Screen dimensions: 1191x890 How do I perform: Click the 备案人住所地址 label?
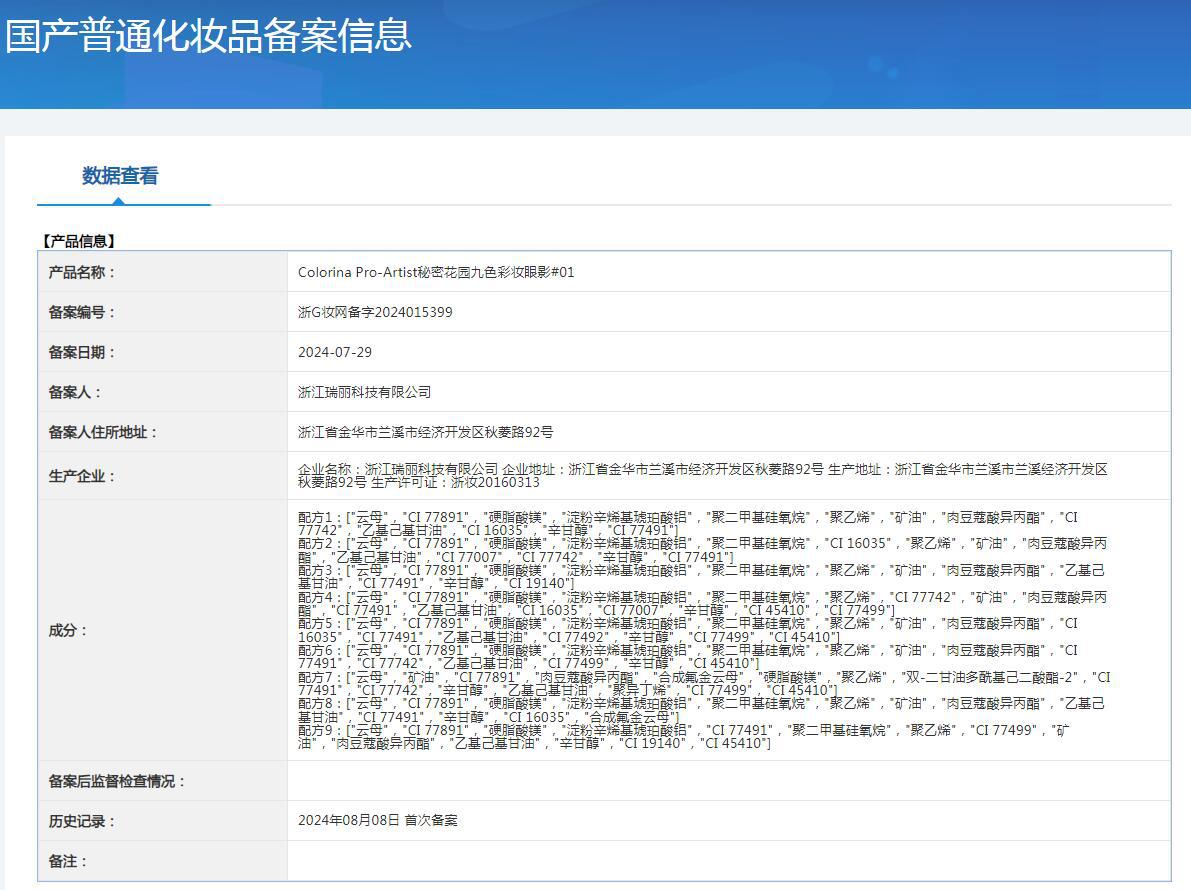tap(103, 432)
